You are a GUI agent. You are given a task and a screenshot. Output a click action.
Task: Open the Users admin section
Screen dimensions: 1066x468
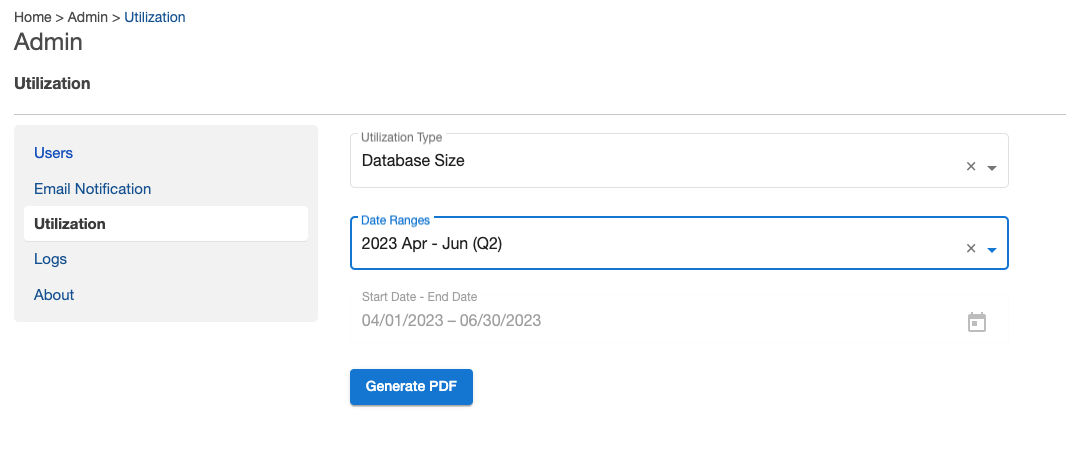(53, 153)
